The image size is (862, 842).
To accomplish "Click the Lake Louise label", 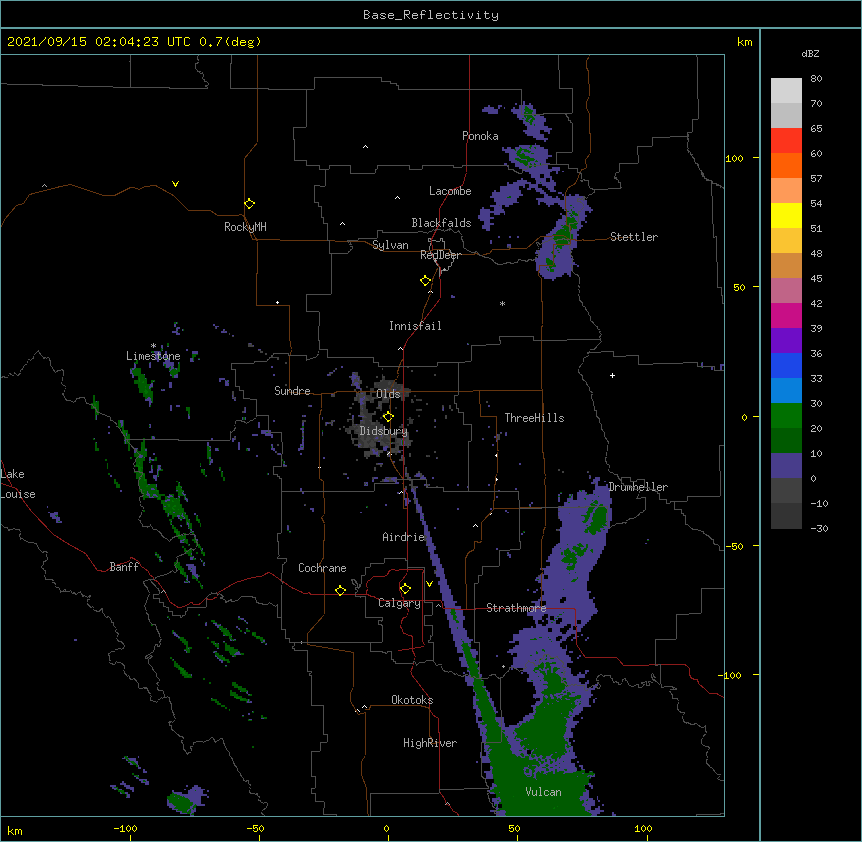I will point(18,484).
